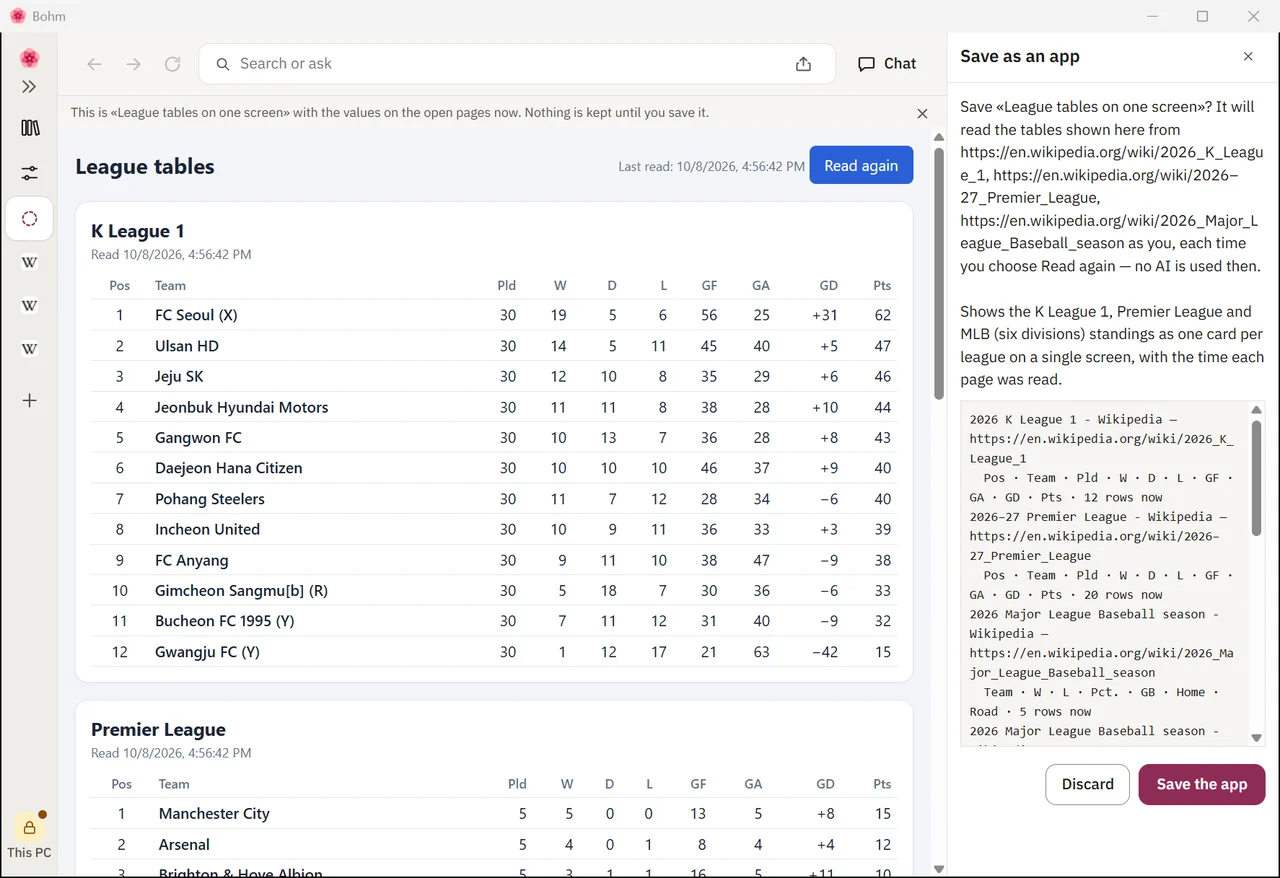The width and height of the screenshot is (1280, 878).
Task: Dismiss the 'Nothing is kept until you save' banner
Action: (x=922, y=114)
